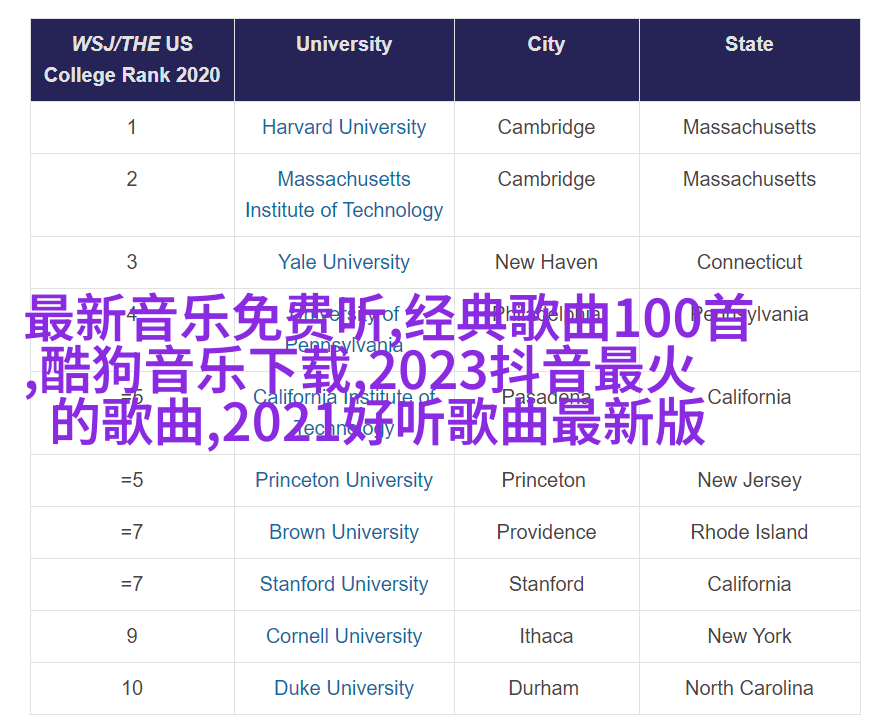Click rank '10' in the Duke row
The height and width of the screenshot is (726, 878).
click(x=132, y=688)
